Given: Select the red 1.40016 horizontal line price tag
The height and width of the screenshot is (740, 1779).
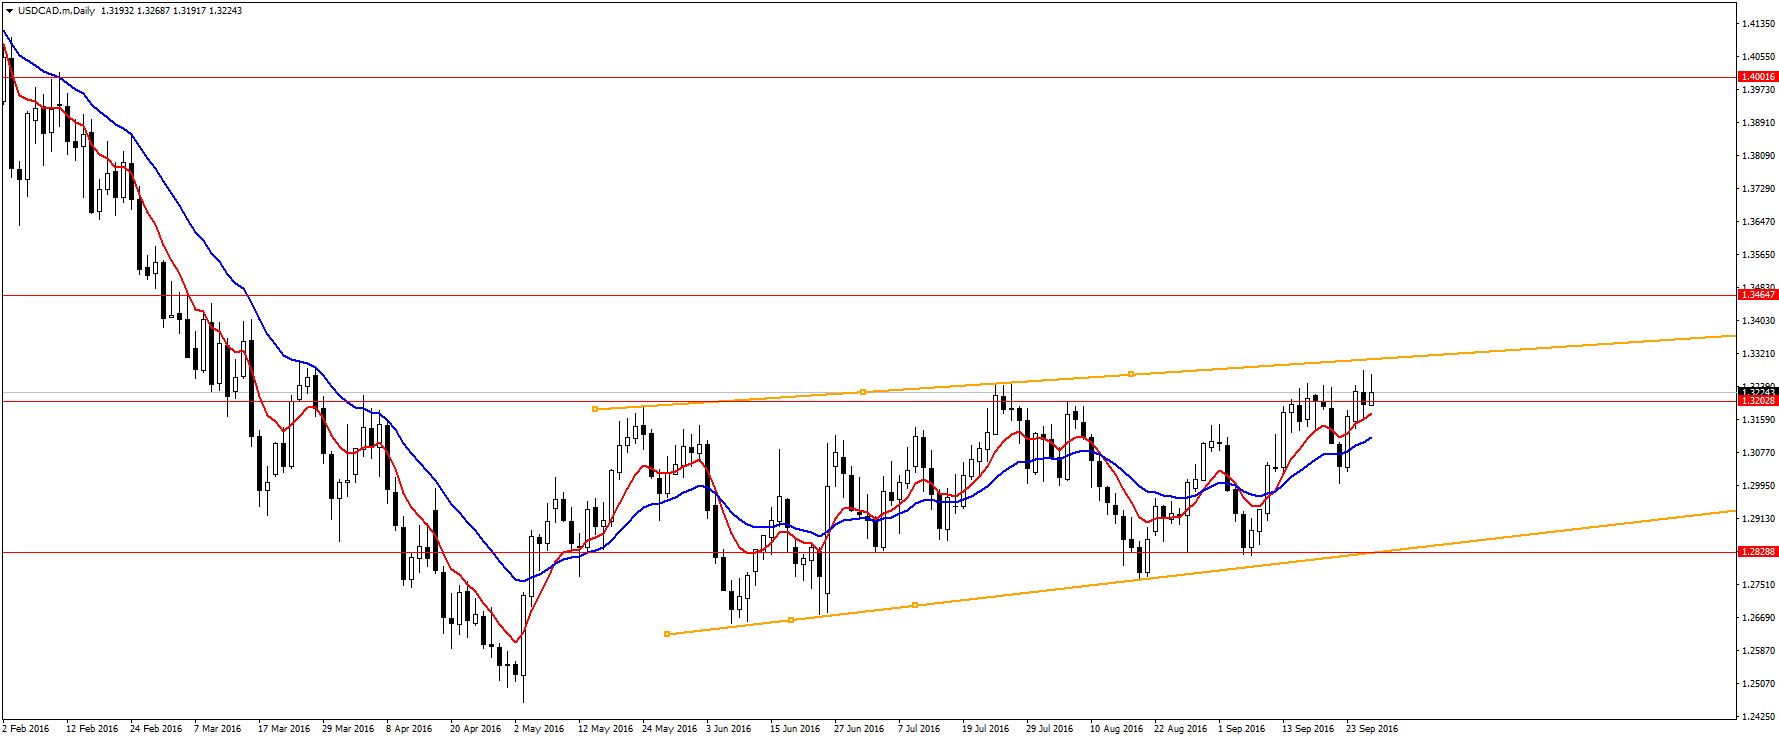Looking at the screenshot, I should (x=1758, y=77).
